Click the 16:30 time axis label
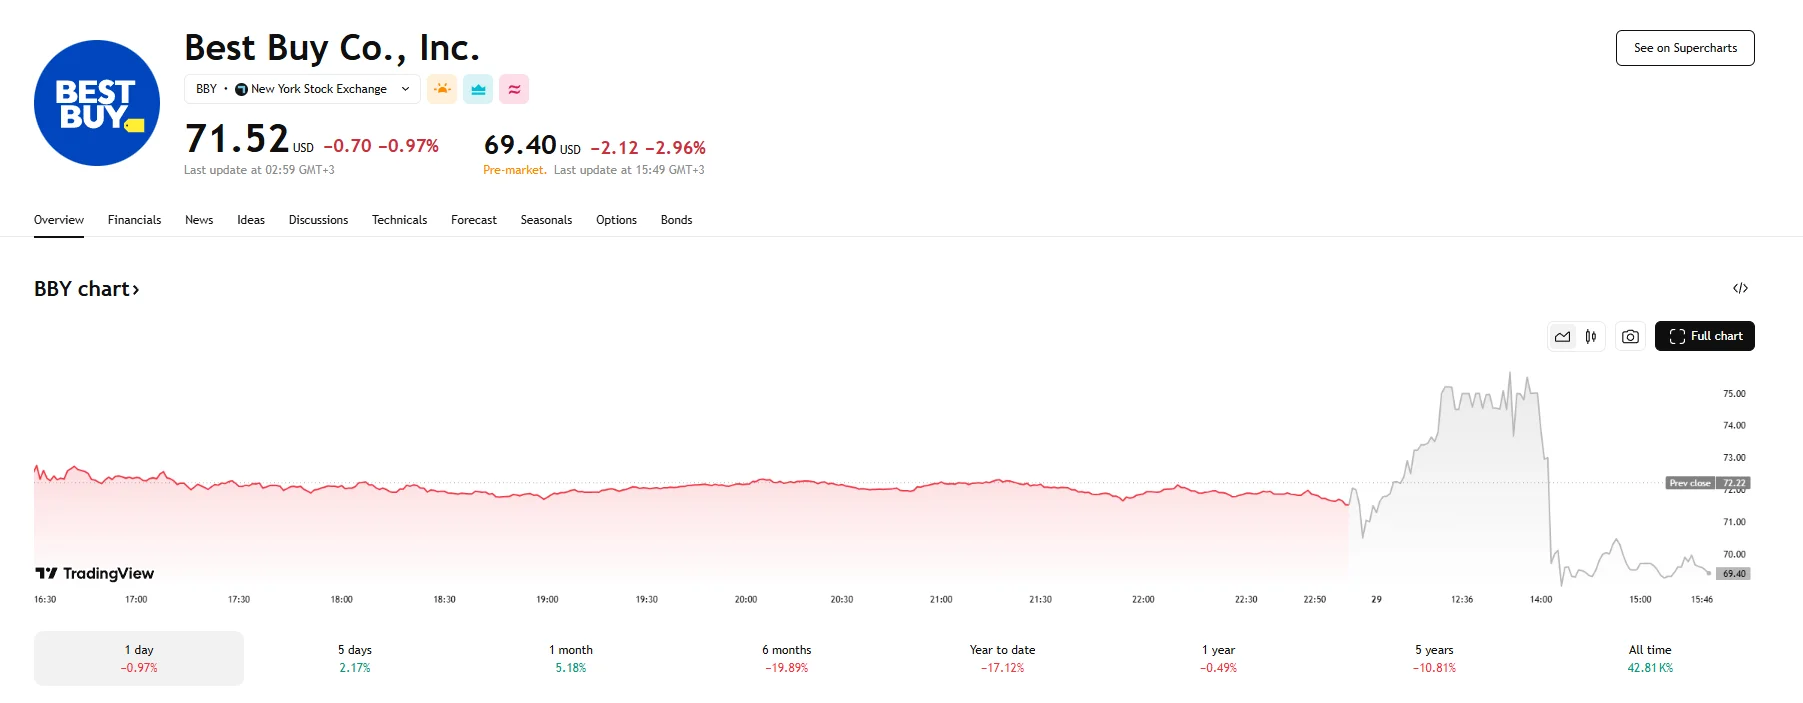Image resolution: width=1803 pixels, height=703 pixels. tap(45, 600)
